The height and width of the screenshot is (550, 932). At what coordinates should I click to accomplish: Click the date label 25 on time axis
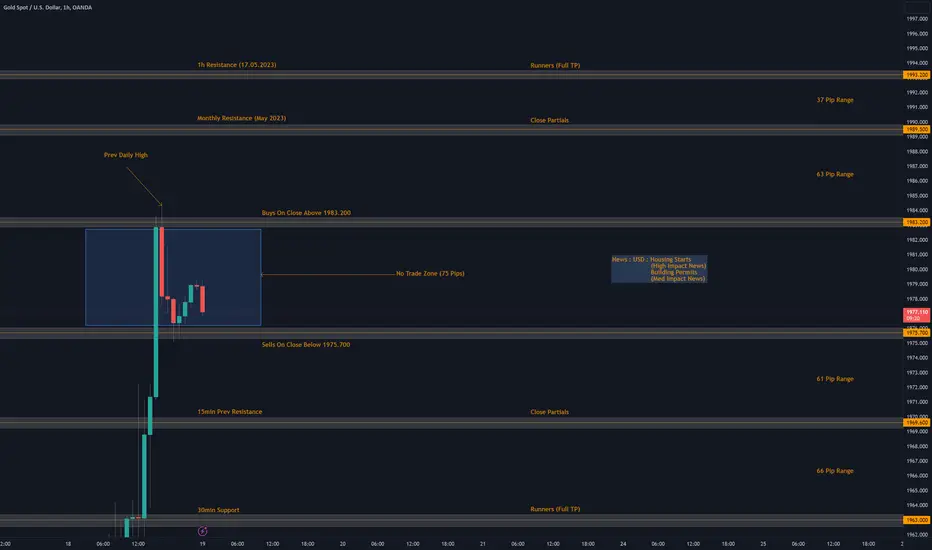coord(763,543)
